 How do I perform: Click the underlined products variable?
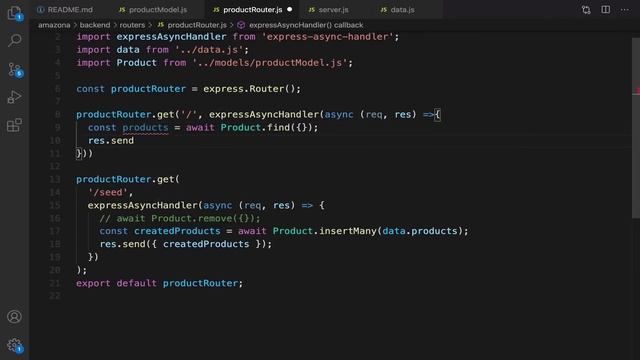[x=145, y=127]
